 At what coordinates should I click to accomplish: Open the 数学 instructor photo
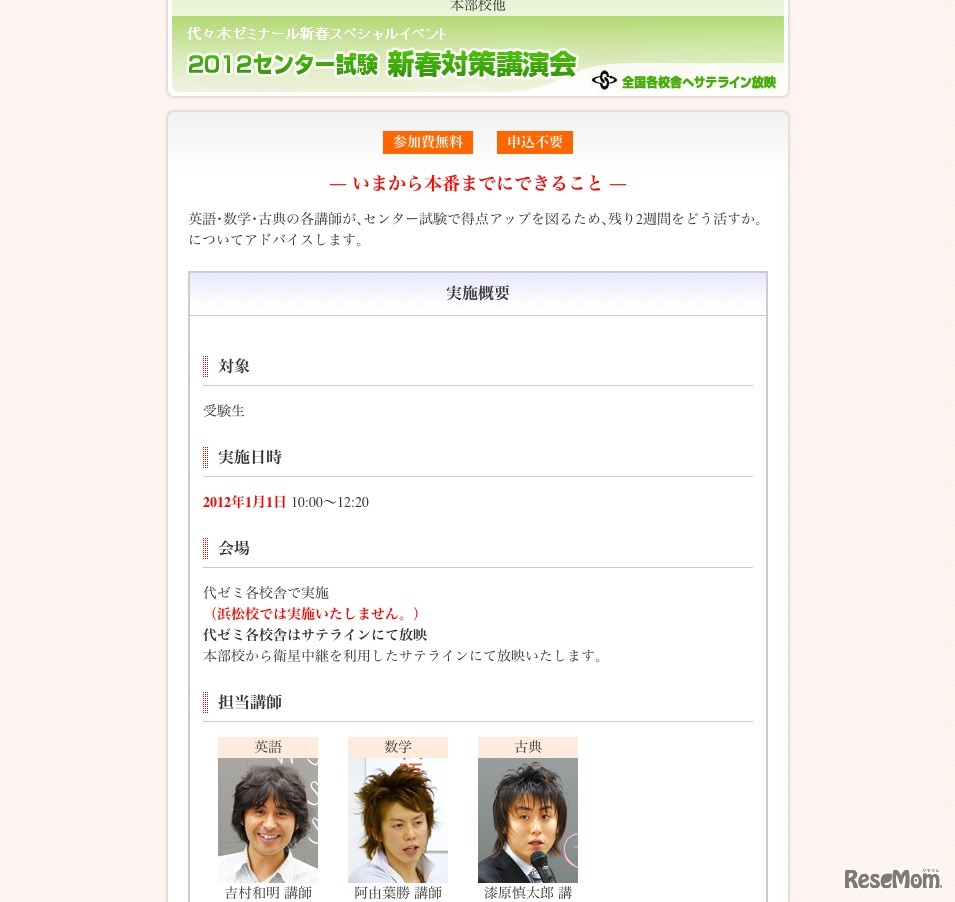click(x=398, y=820)
